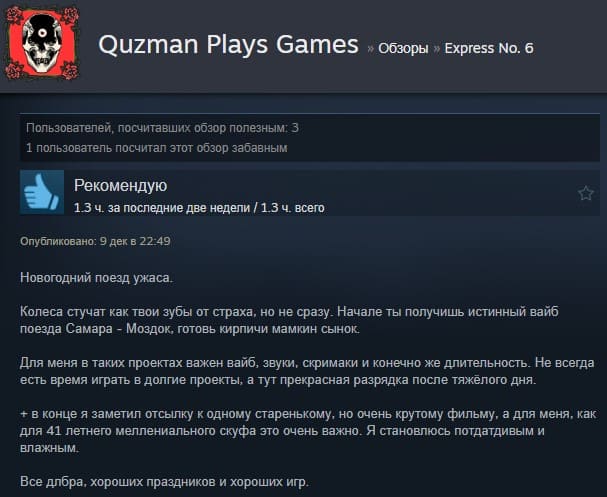607x497 pixels.
Task: Click the closing line Все длбра
Action: coord(165,482)
